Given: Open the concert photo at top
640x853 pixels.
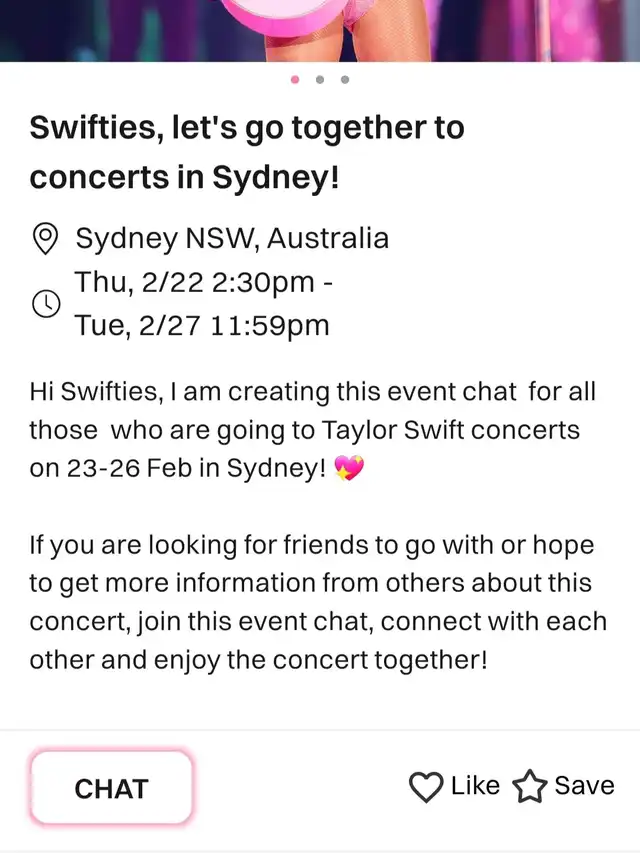Looking at the screenshot, I should tap(320, 30).
